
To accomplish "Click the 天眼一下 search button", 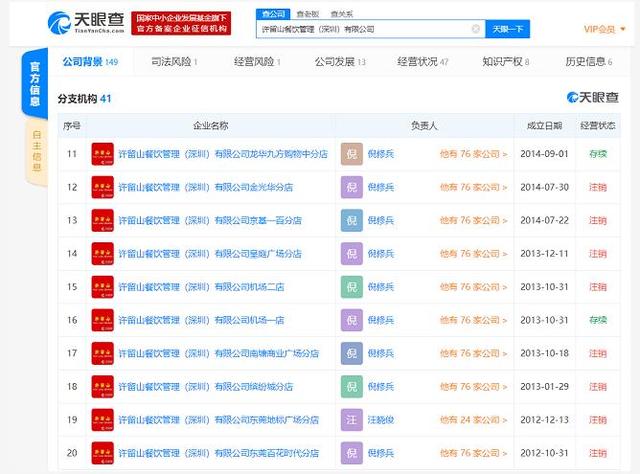I will point(507,29).
